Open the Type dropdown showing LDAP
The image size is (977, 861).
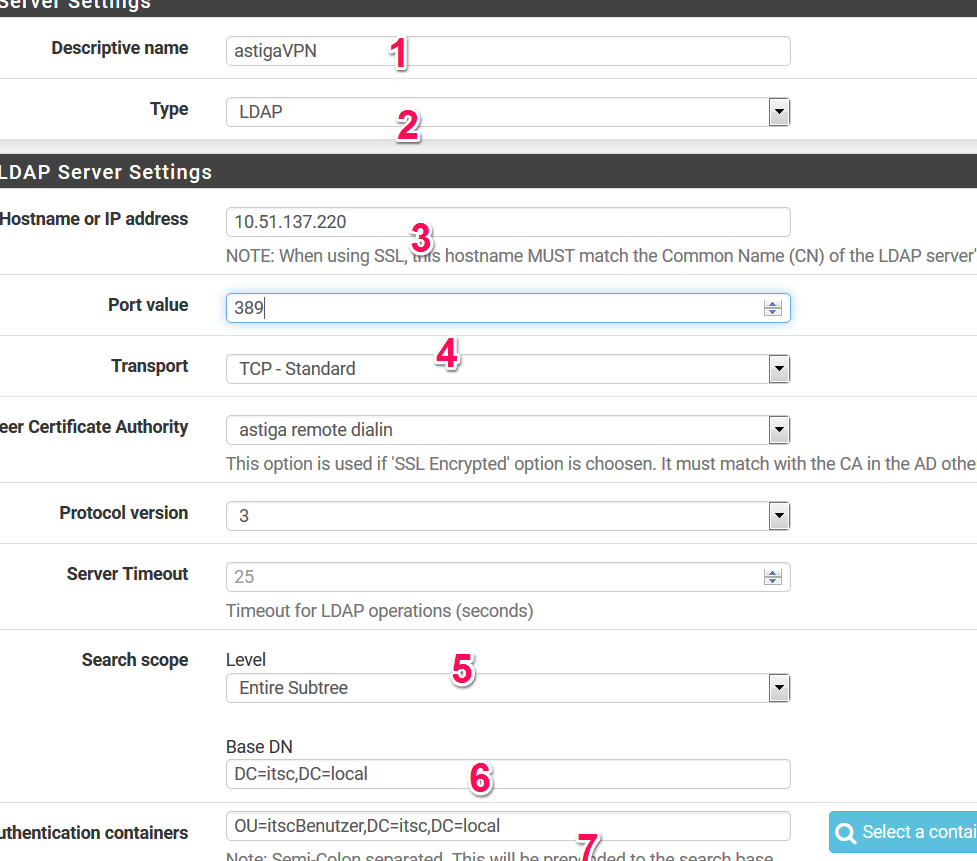pyautogui.click(x=508, y=112)
